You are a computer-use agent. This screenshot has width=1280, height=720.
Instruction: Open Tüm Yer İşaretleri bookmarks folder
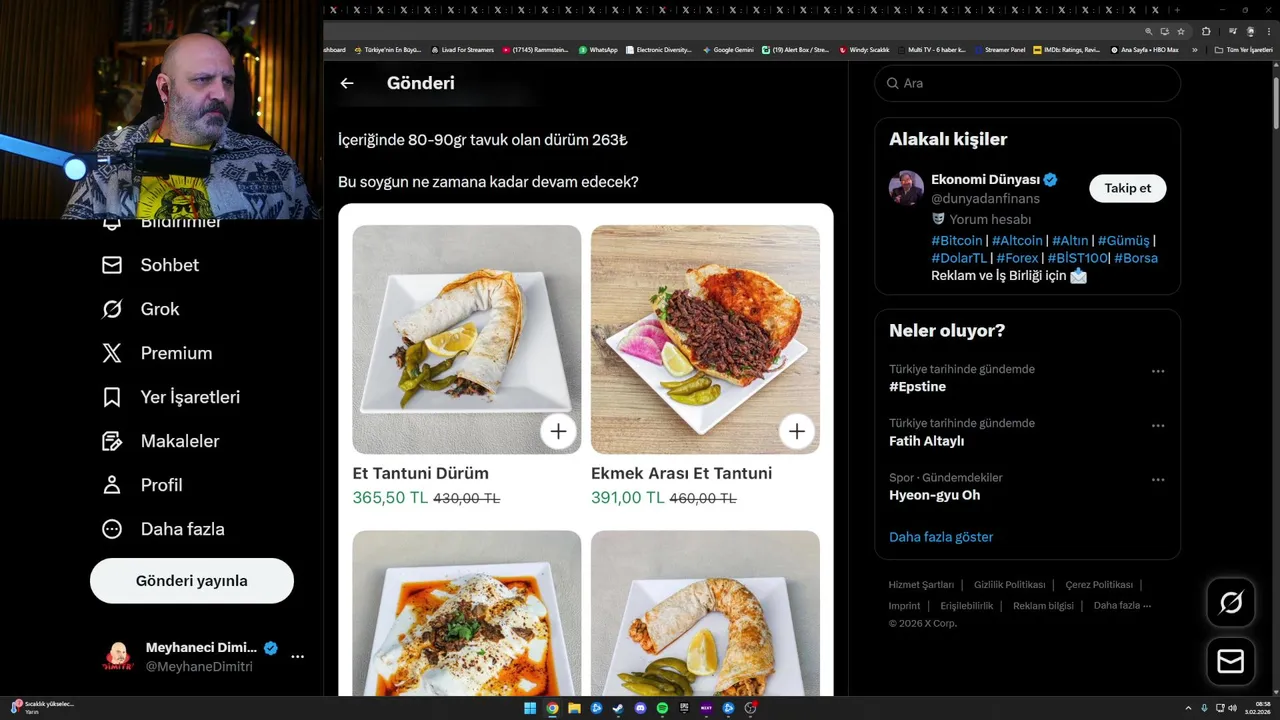(1244, 49)
